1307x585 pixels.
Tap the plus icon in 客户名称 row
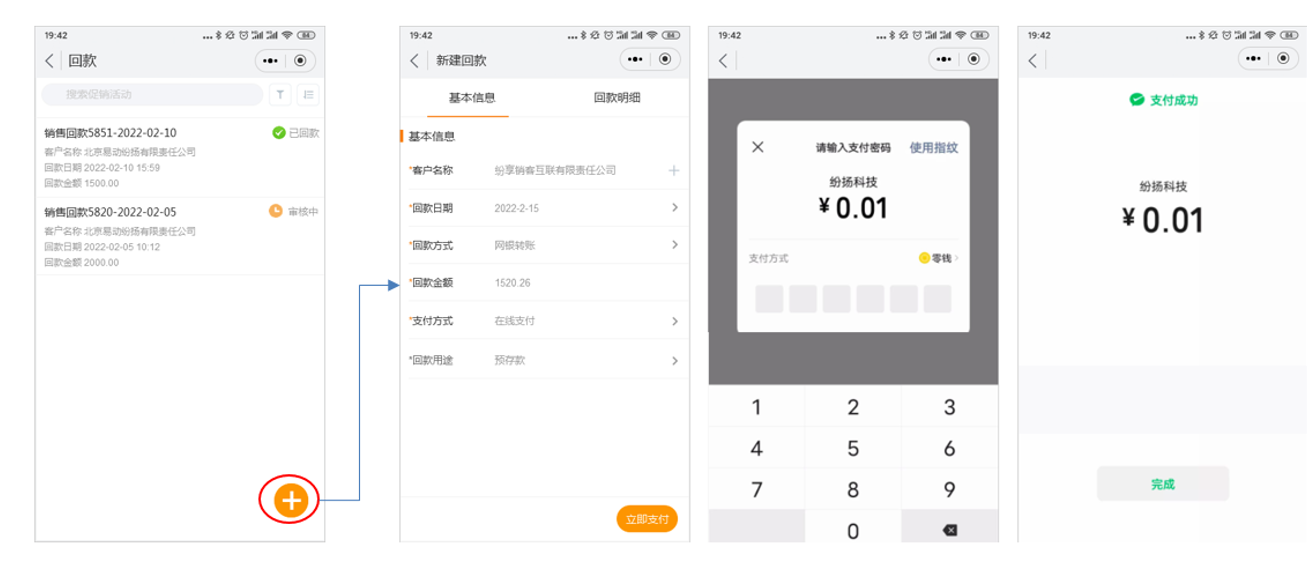pyautogui.click(x=674, y=170)
